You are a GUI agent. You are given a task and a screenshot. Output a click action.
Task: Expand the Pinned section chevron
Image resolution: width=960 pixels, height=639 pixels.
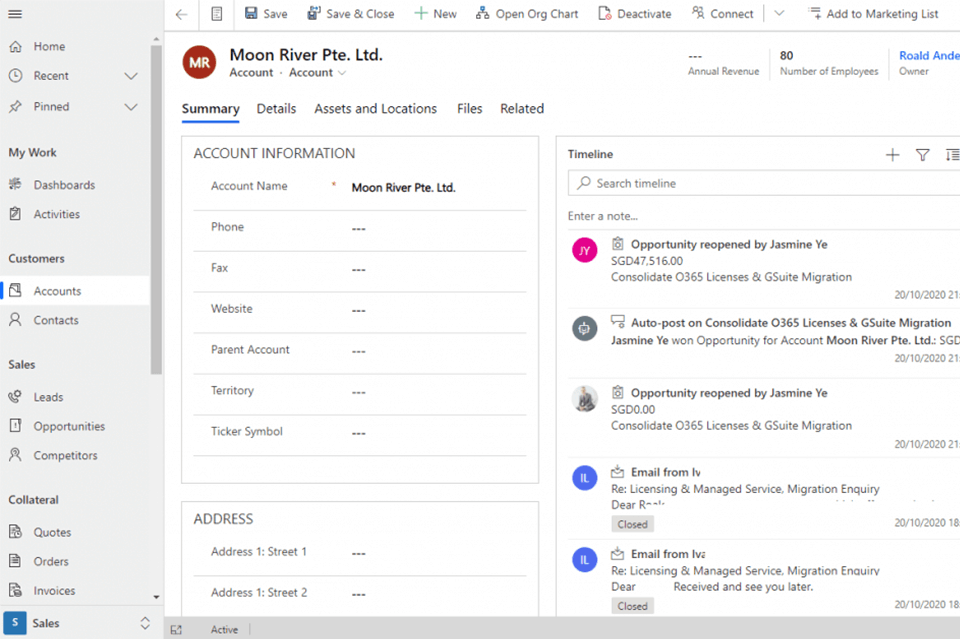click(x=131, y=107)
